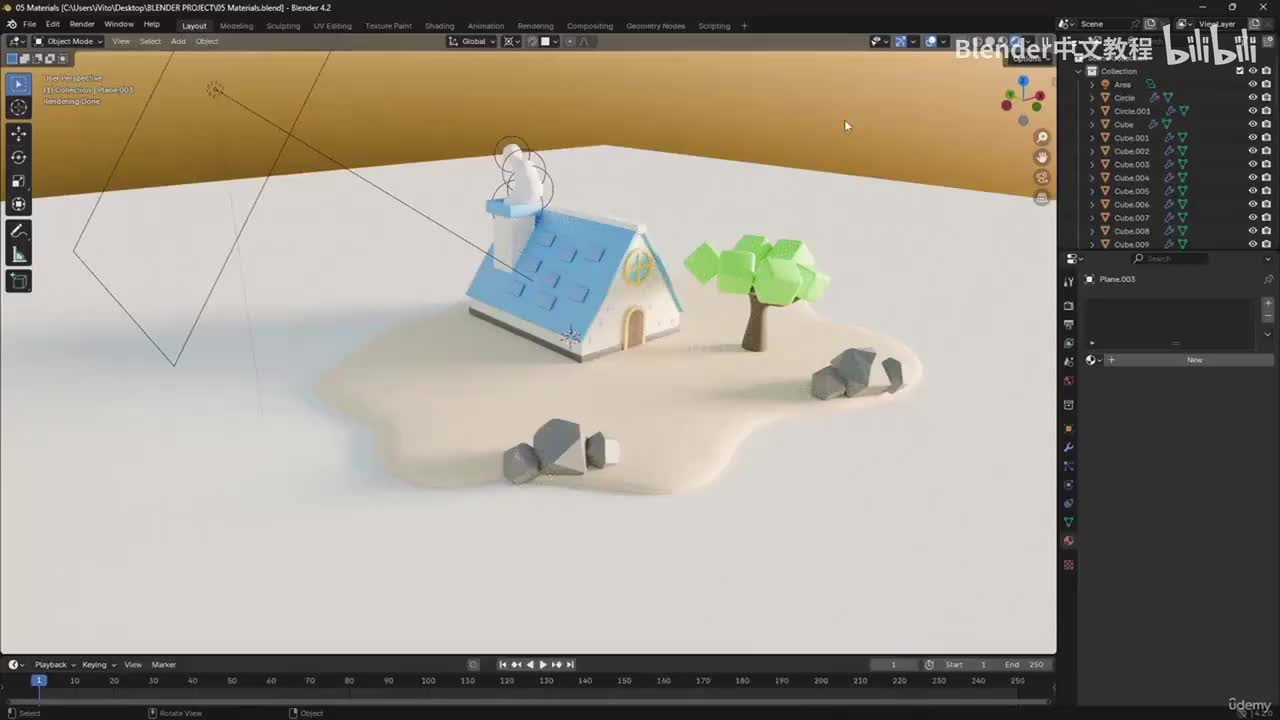Toggle the camera view icon

tap(1042, 178)
